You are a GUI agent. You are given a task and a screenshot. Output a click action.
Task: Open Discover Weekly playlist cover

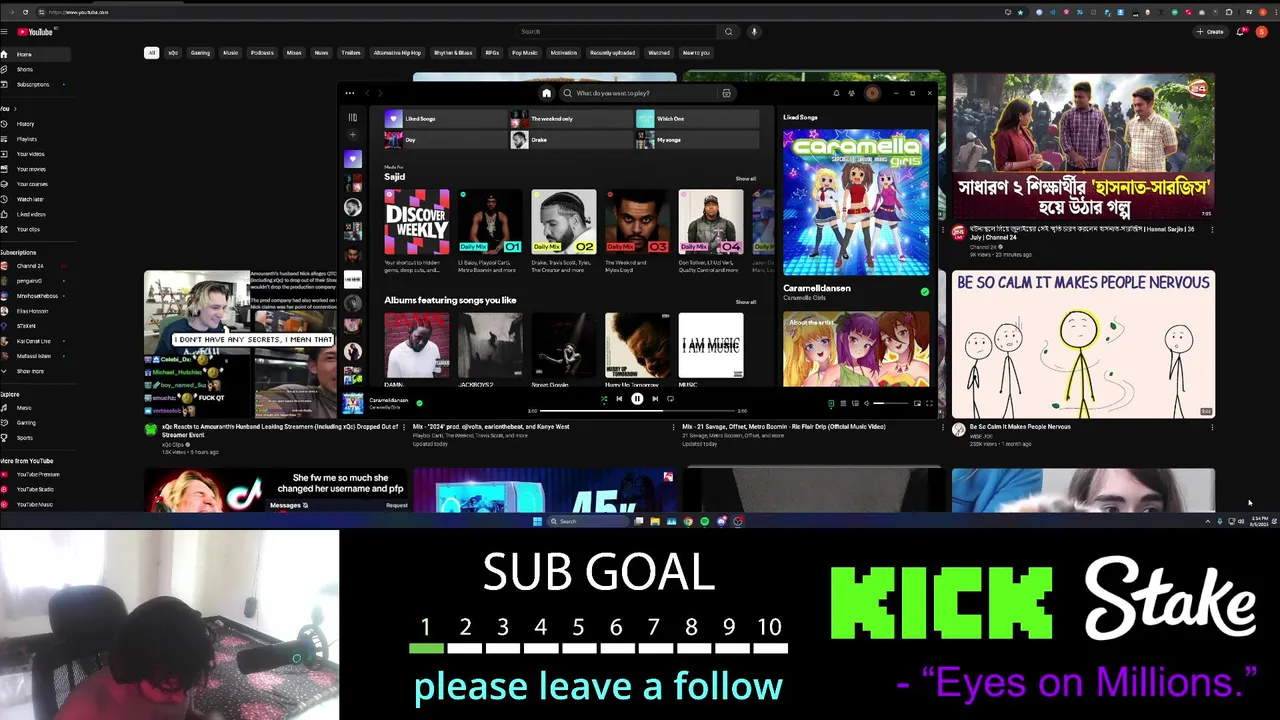417,221
